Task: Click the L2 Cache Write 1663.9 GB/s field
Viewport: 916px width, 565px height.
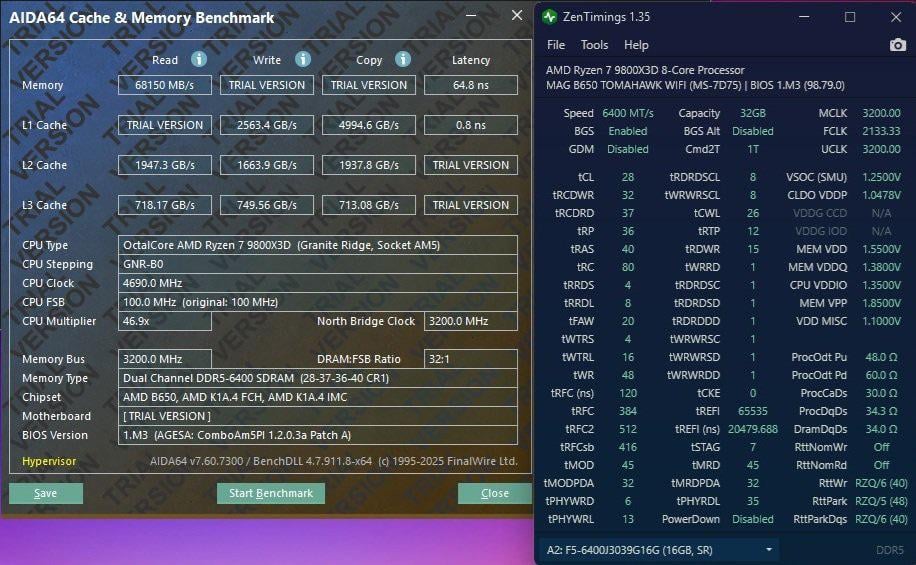Action: [x=267, y=165]
